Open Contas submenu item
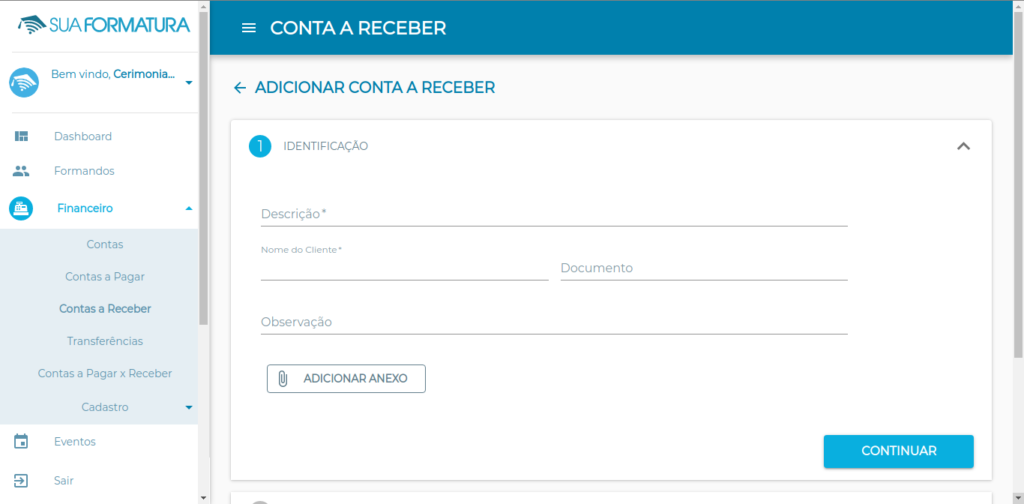Image resolution: width=1024 pixels, height=504 pixels. pyautogui.click(x=105, y=244)
